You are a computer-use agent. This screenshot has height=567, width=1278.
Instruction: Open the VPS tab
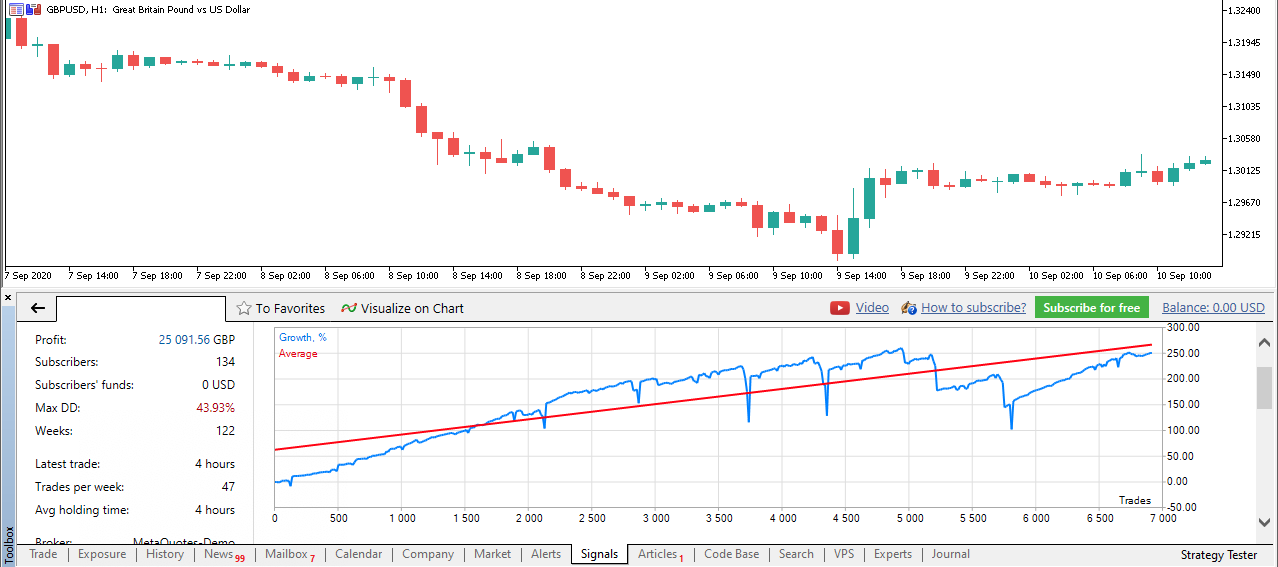click(x=844, y=554)
